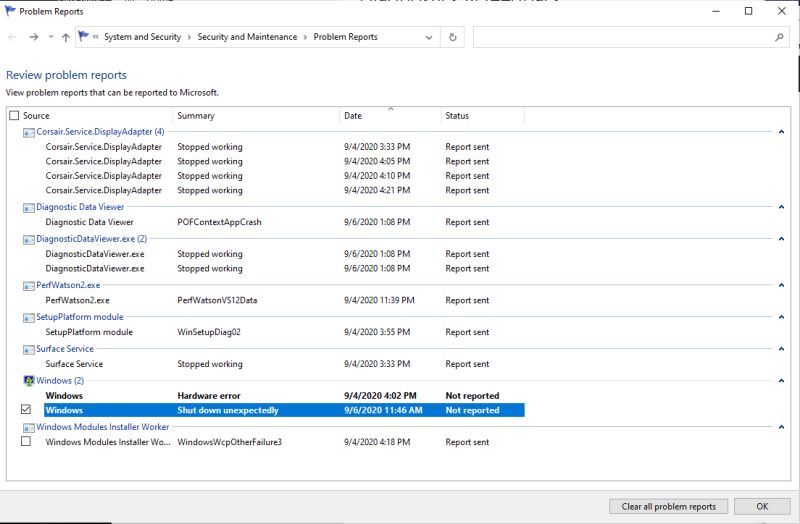The height and width of the screenshot is (524, 800).
Task: Collapse the Surface Service group
Action: point(781,348)
